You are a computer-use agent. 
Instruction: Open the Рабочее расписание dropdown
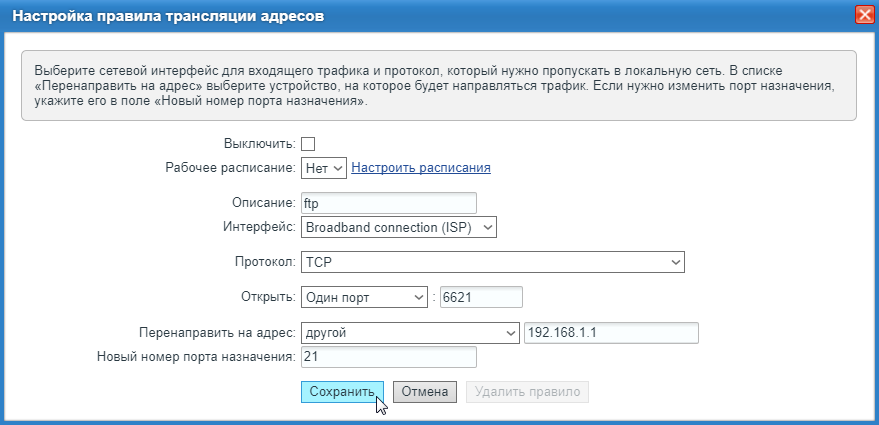[324, 168]
